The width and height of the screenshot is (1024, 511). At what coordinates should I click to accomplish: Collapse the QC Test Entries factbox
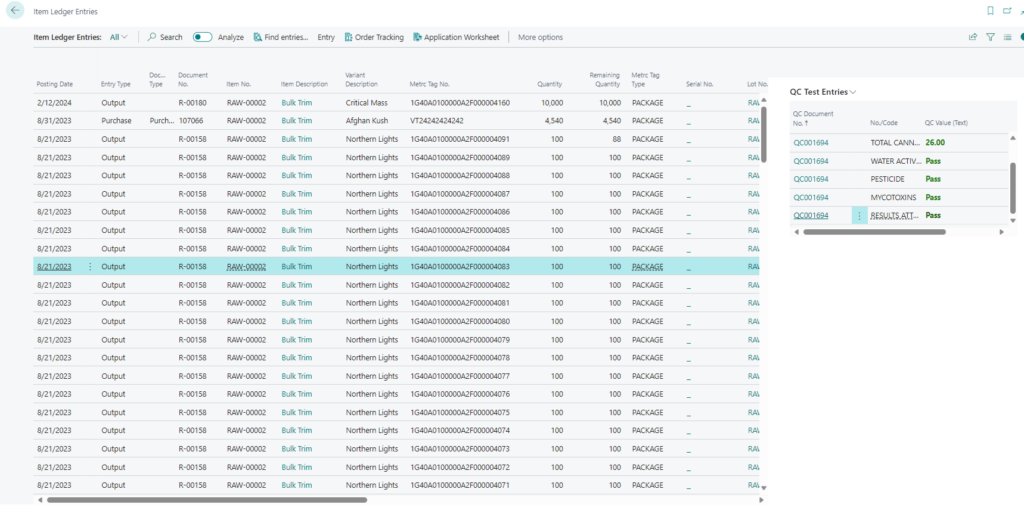(823, 92)
